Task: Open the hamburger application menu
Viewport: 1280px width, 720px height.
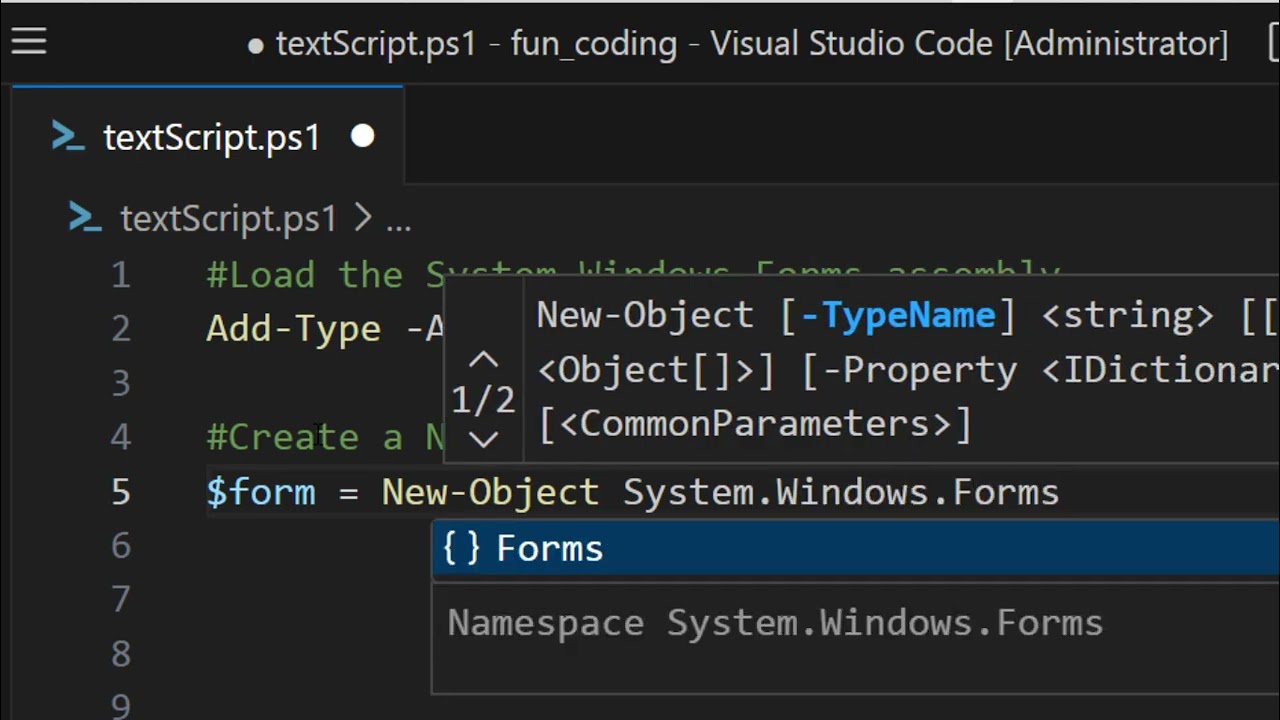Action: (29, 42)
